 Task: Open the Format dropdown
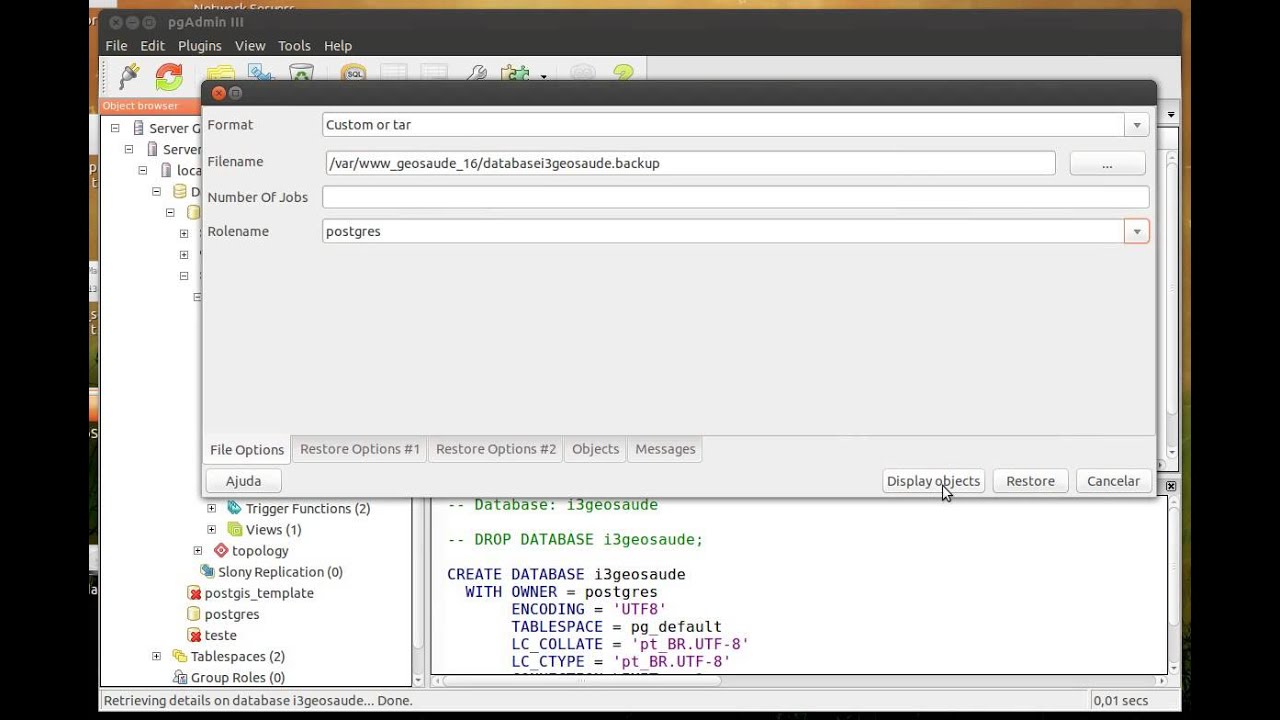(1137, 125)
